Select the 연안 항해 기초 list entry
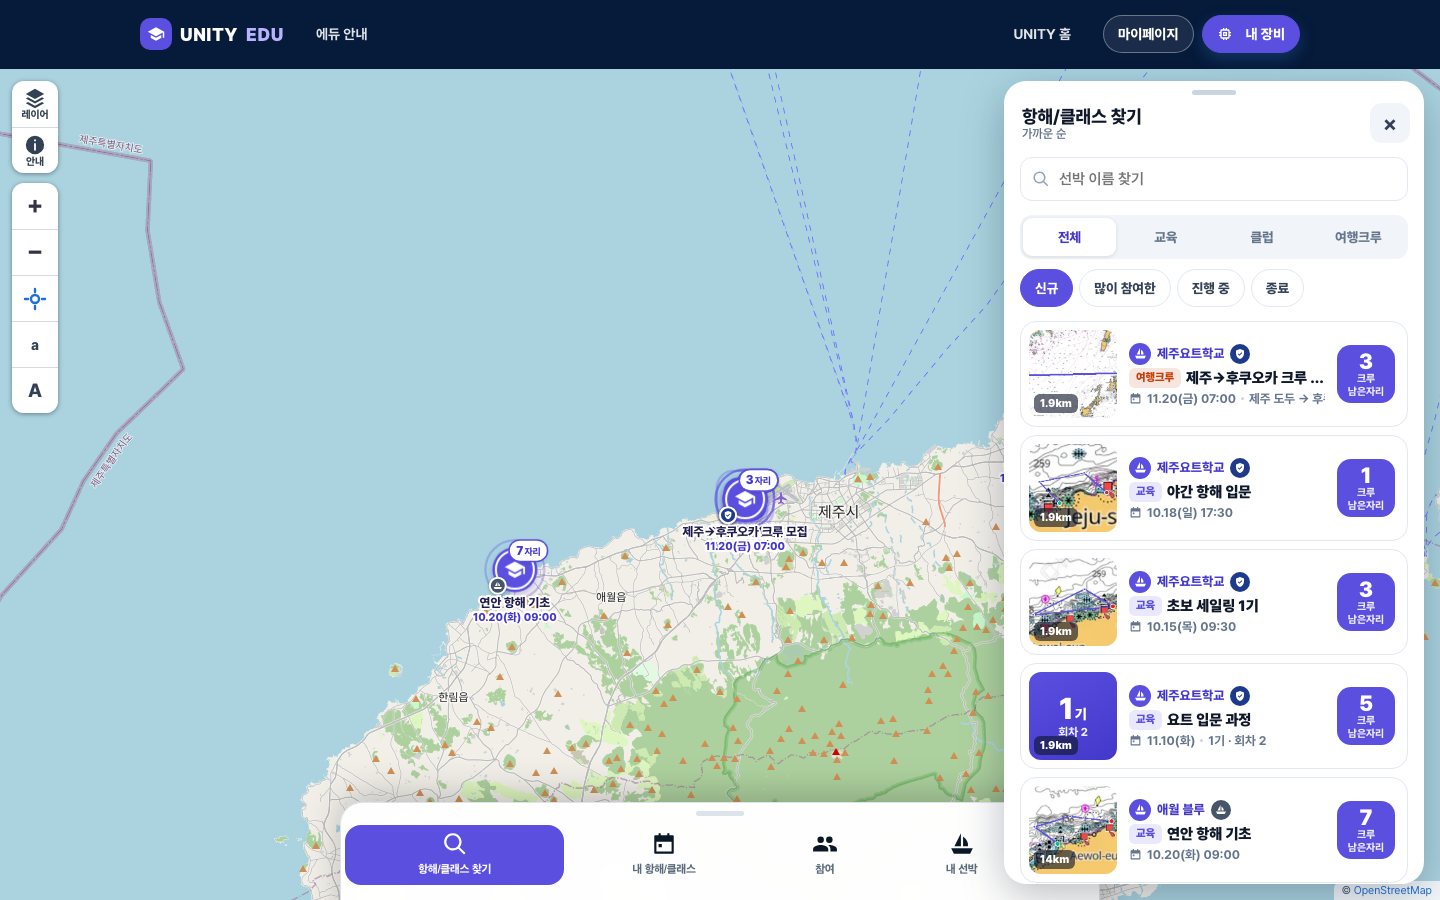 pyautogui.click(x=1214, y=829)
